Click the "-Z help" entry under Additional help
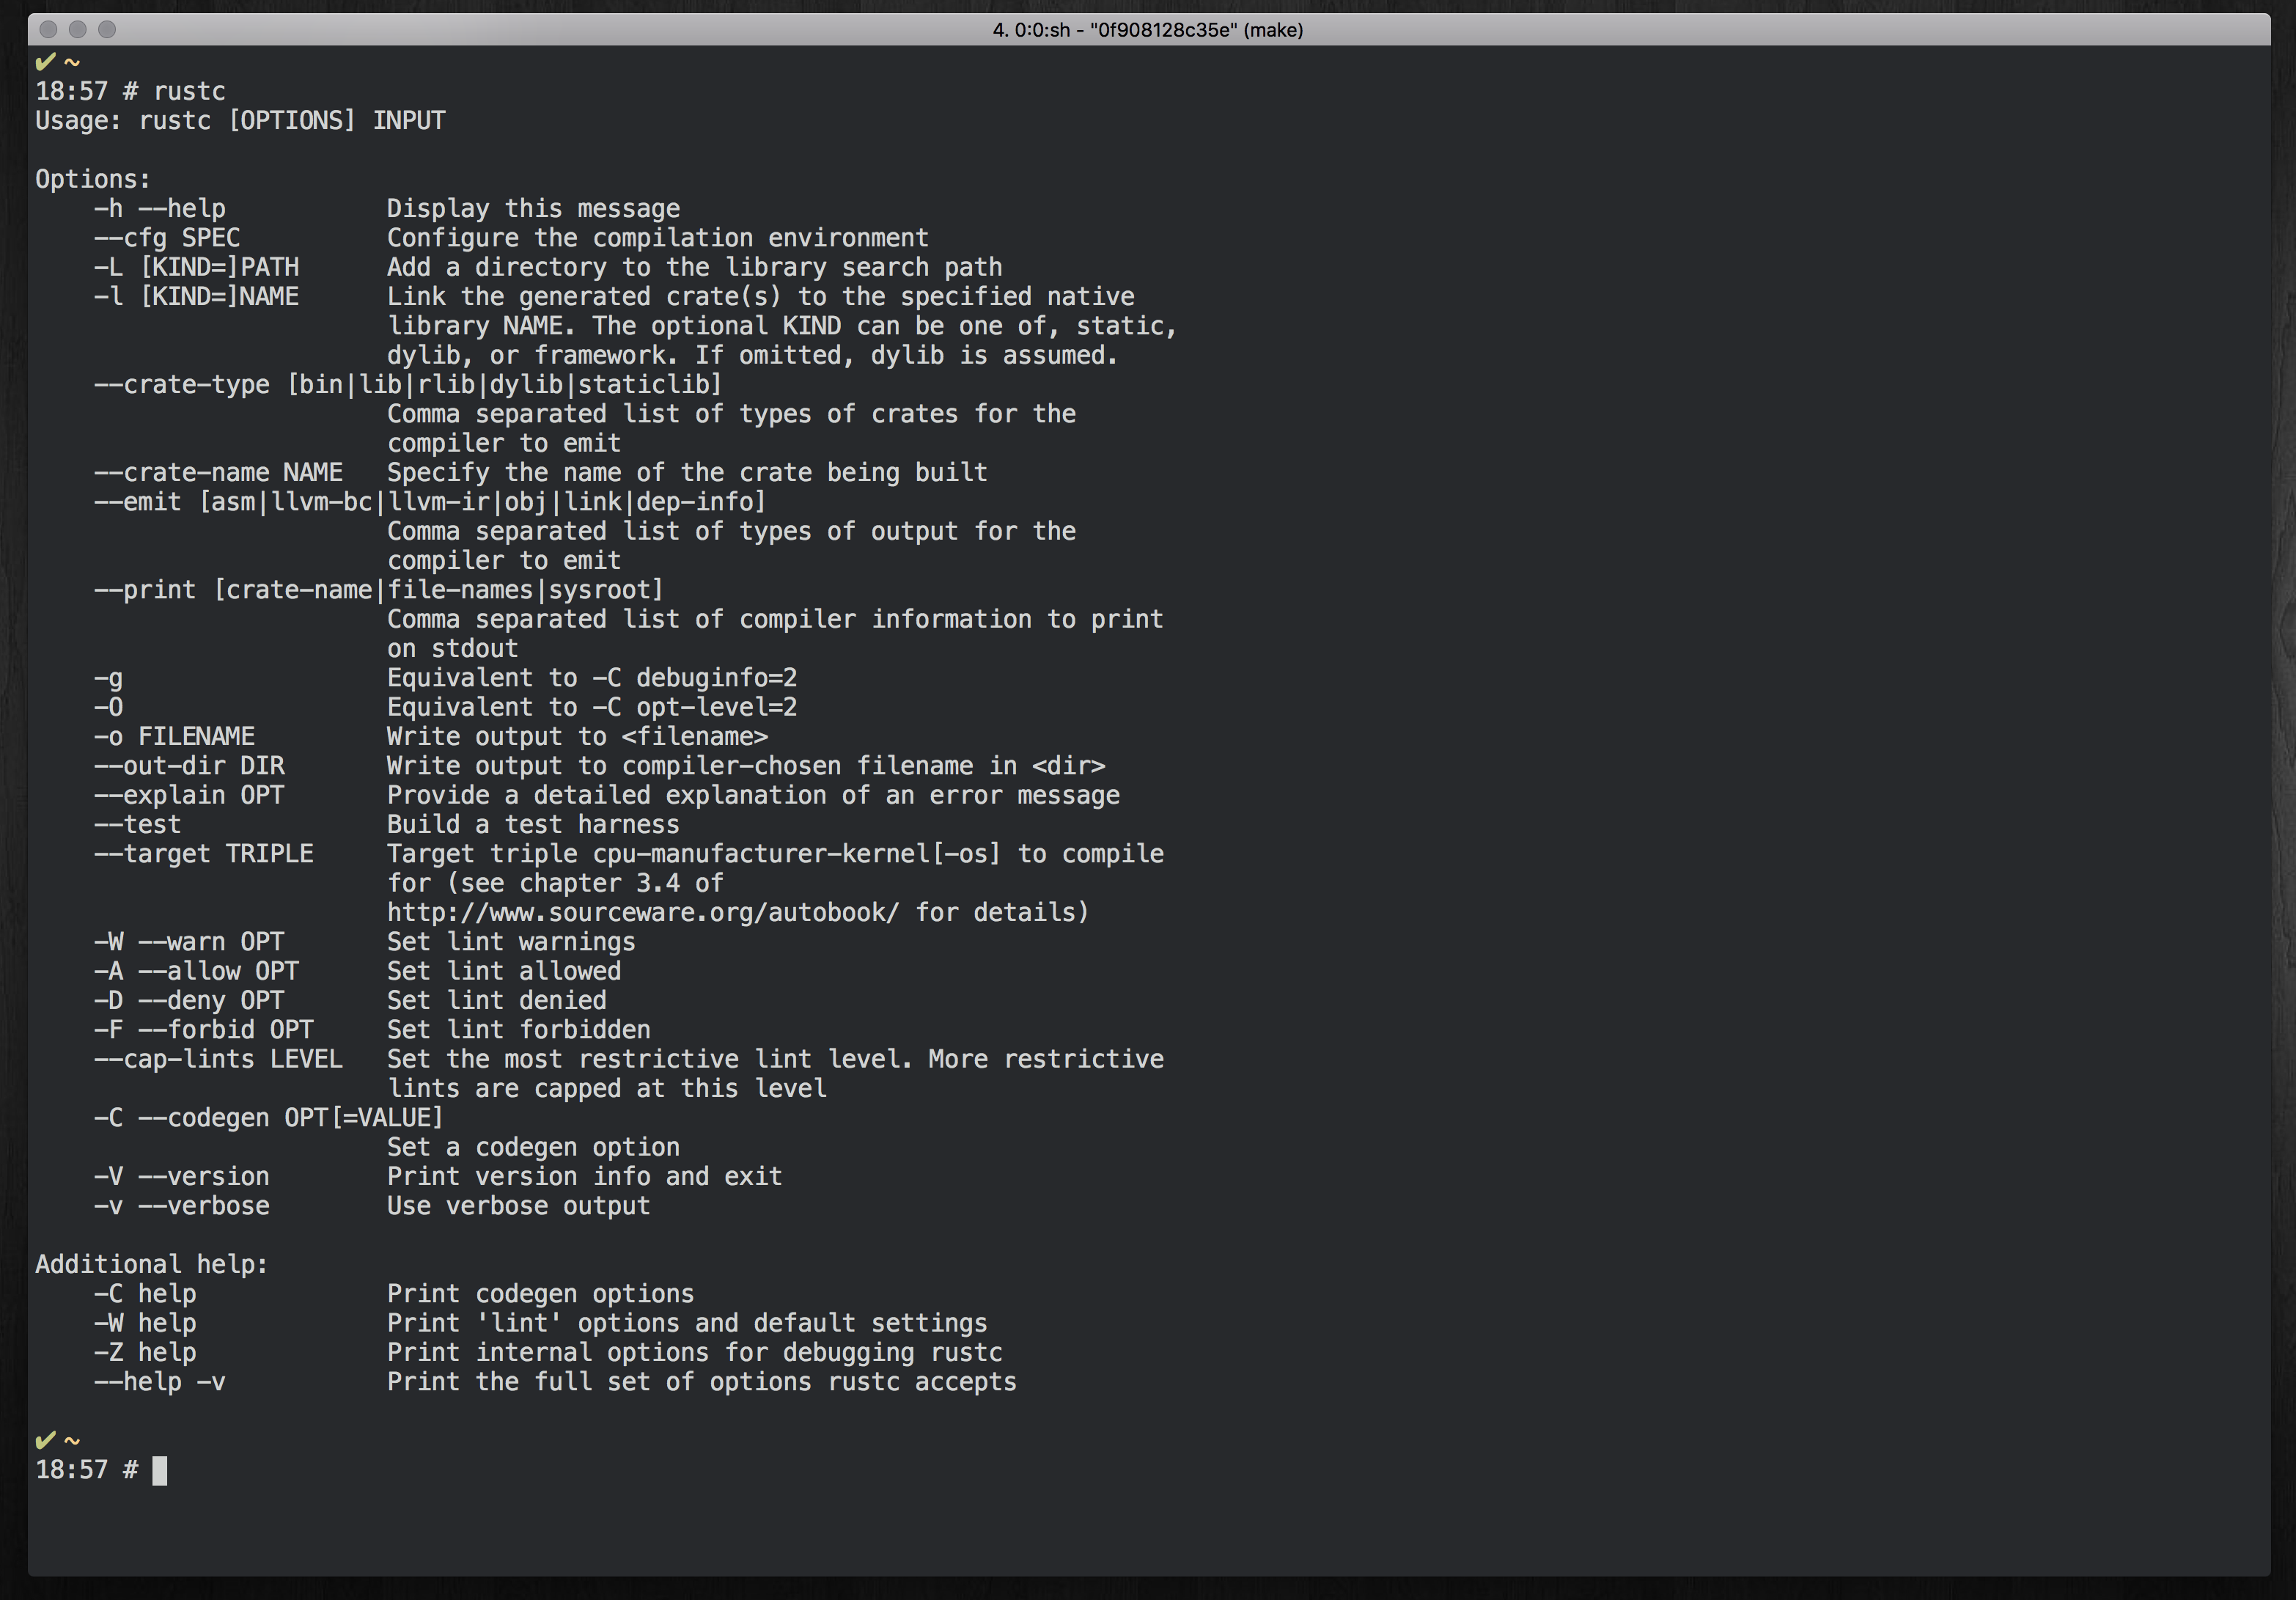Viewport: 2296px width, 1600px height. point(145,1352)
